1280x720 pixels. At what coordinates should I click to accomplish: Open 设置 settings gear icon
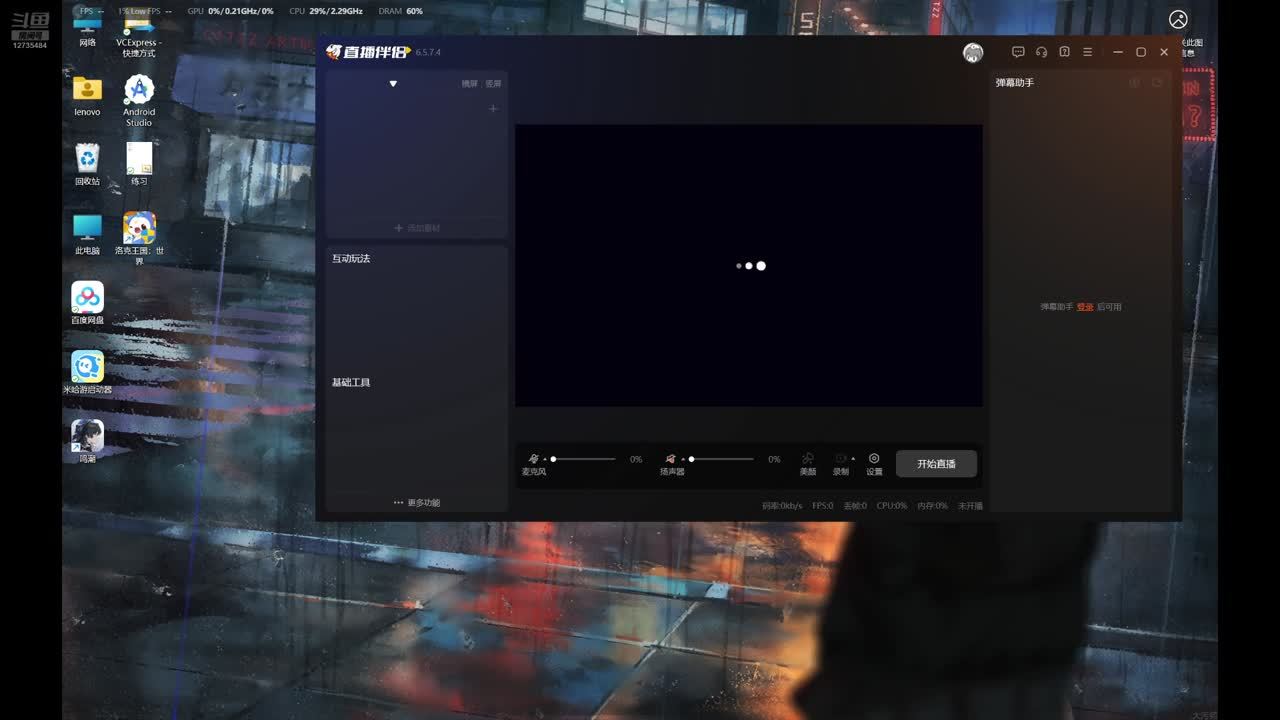[874, 459]
